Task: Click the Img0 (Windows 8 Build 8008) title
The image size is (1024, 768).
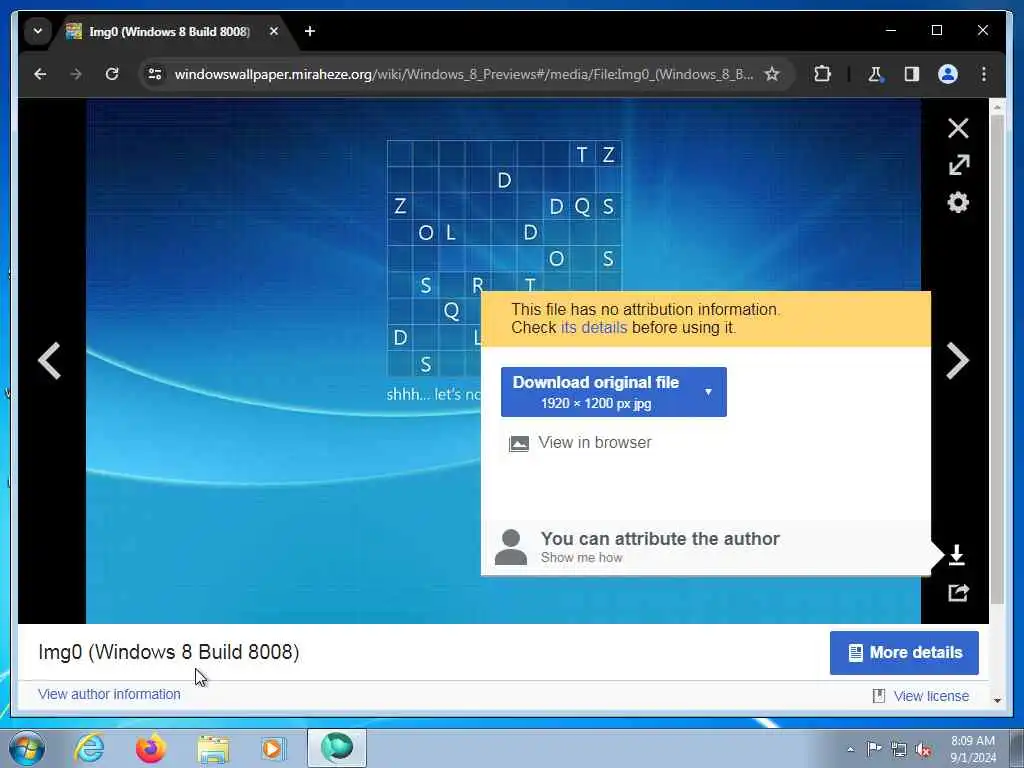Action: (x=168, y=652)
